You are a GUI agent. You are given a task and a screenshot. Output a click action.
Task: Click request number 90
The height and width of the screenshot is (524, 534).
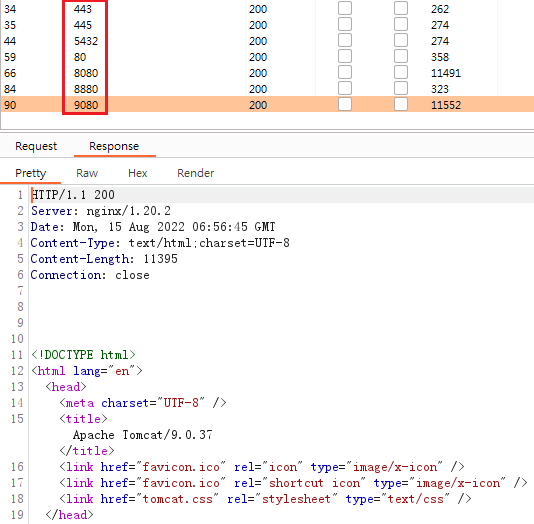(x=10, y=105)
